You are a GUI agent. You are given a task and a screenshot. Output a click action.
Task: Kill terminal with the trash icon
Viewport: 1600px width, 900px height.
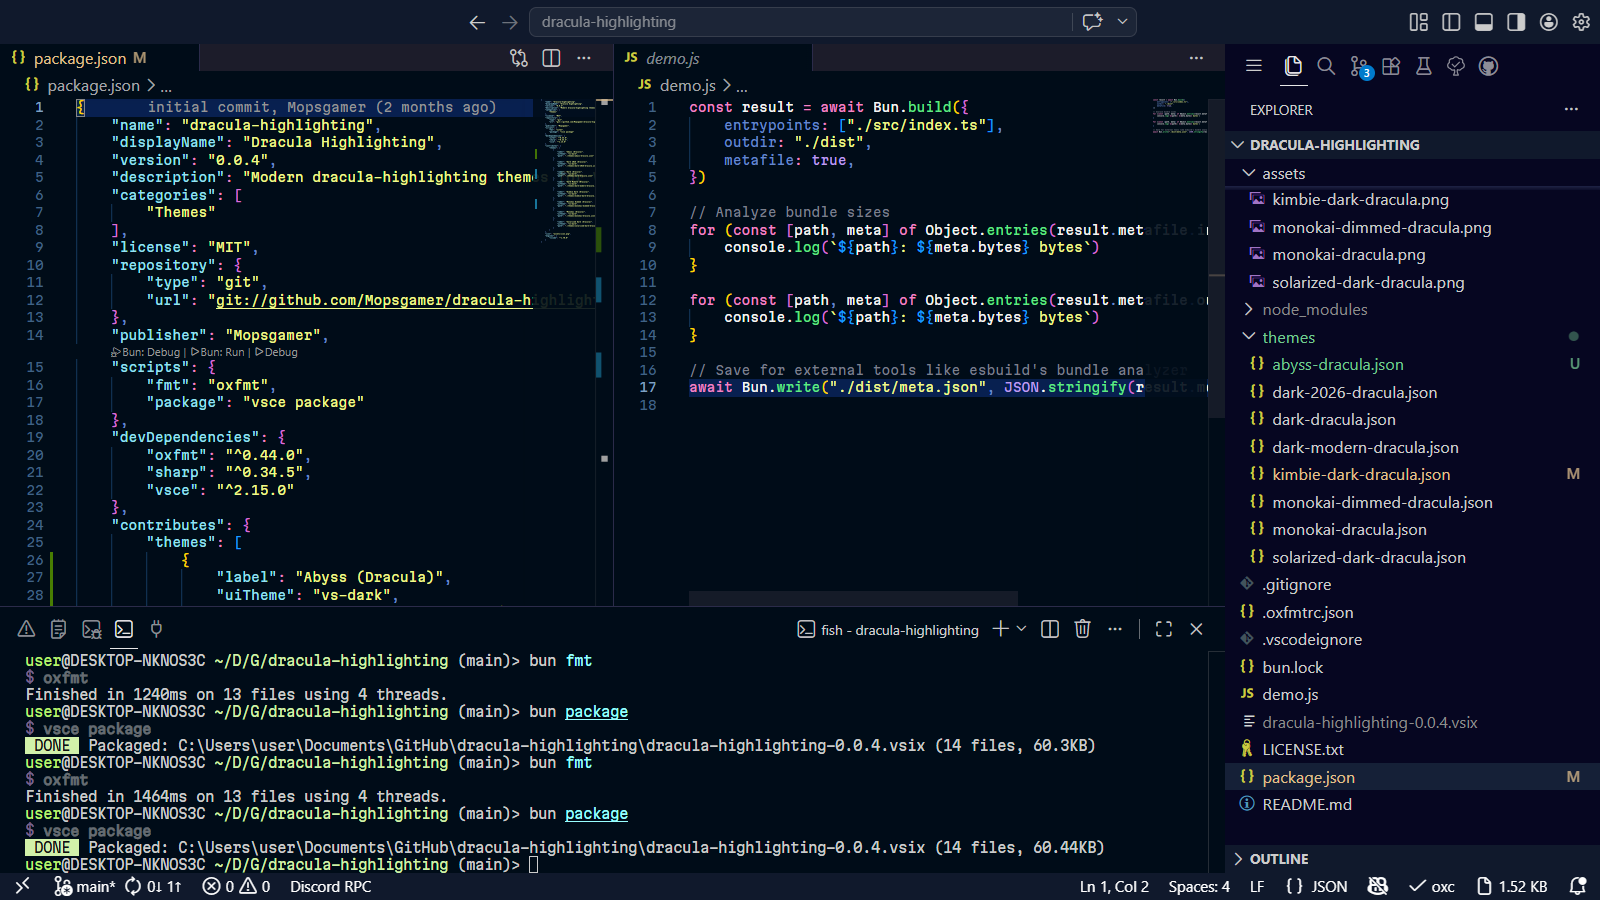click(x=1082, y=629)
